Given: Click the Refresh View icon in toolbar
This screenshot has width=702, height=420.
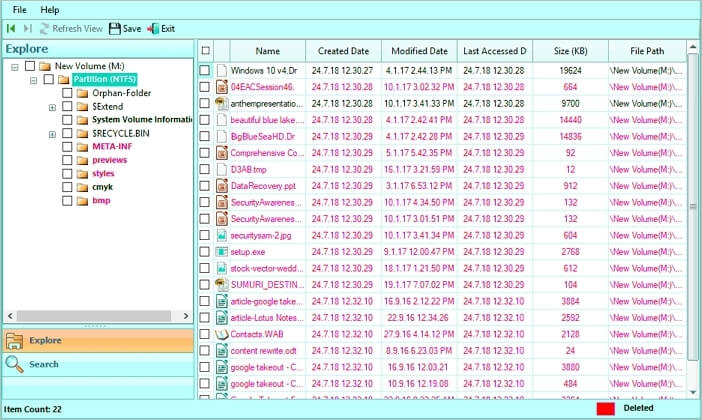Looking at the screenshot, I should 43,28.
